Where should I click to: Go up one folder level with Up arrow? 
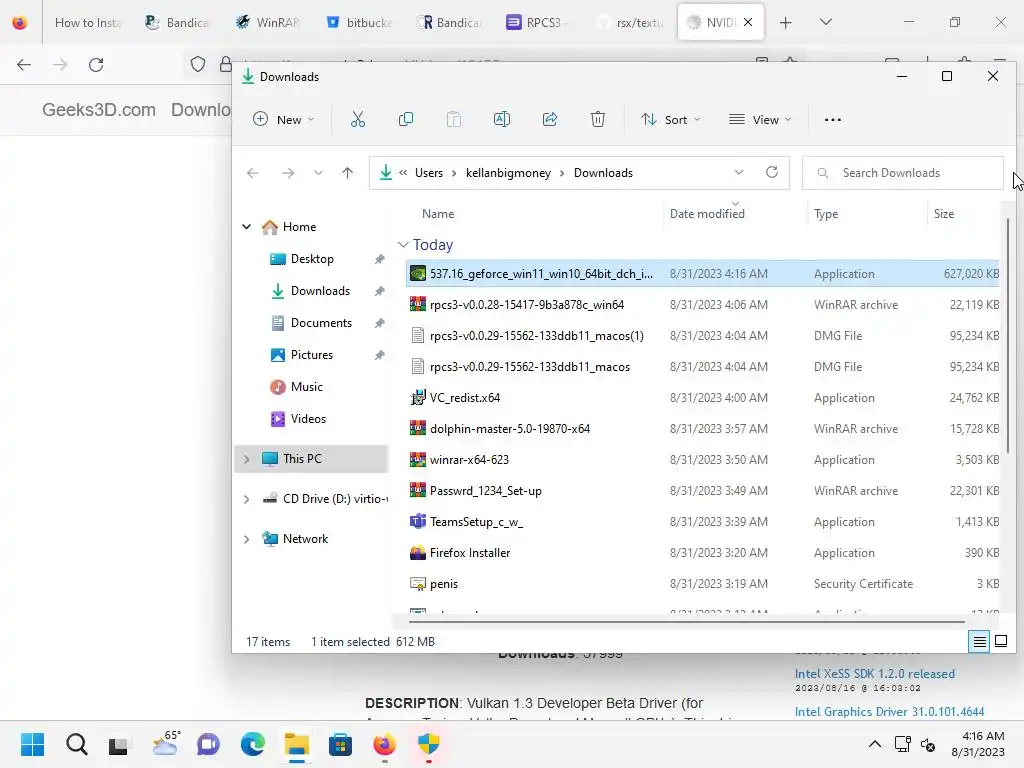347,173
